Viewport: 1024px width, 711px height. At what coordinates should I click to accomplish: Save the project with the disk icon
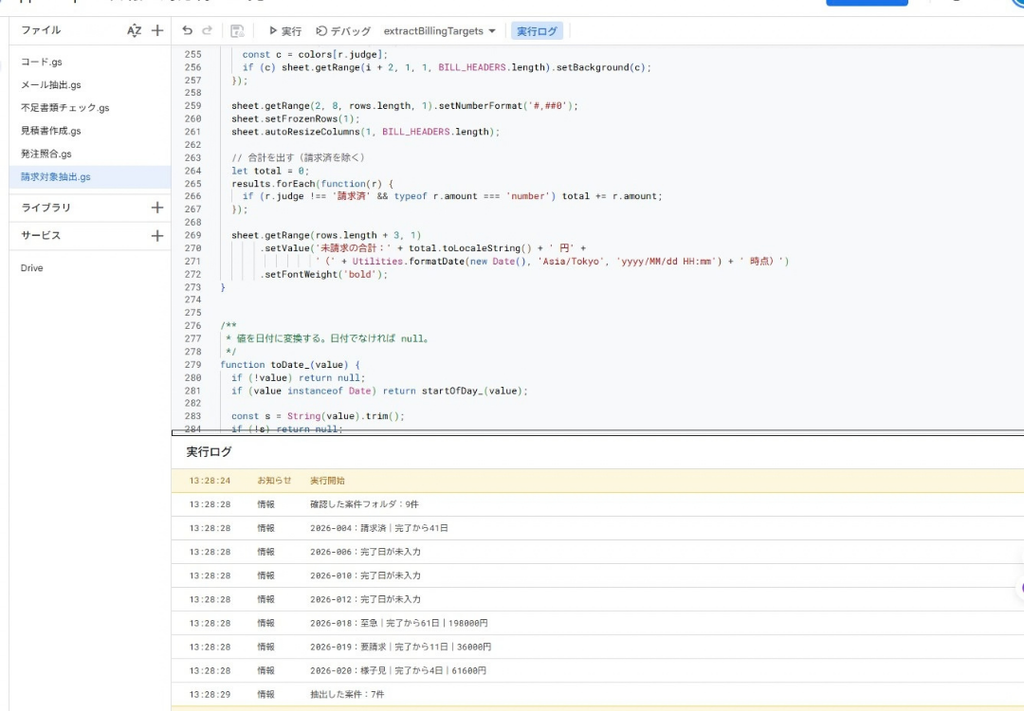[237, 31]
